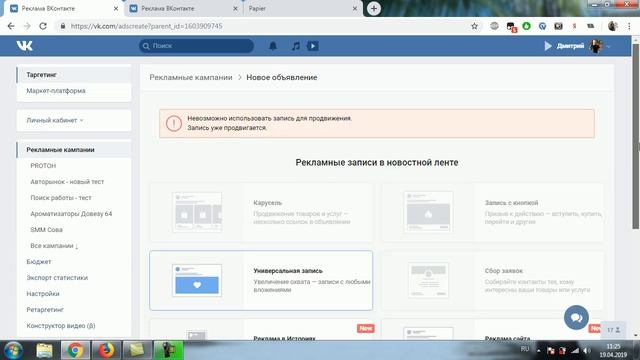Open Поиск работы - тест campaign
Image resolution: width=640 pixels, height=360 pixels.
point(61,198)
